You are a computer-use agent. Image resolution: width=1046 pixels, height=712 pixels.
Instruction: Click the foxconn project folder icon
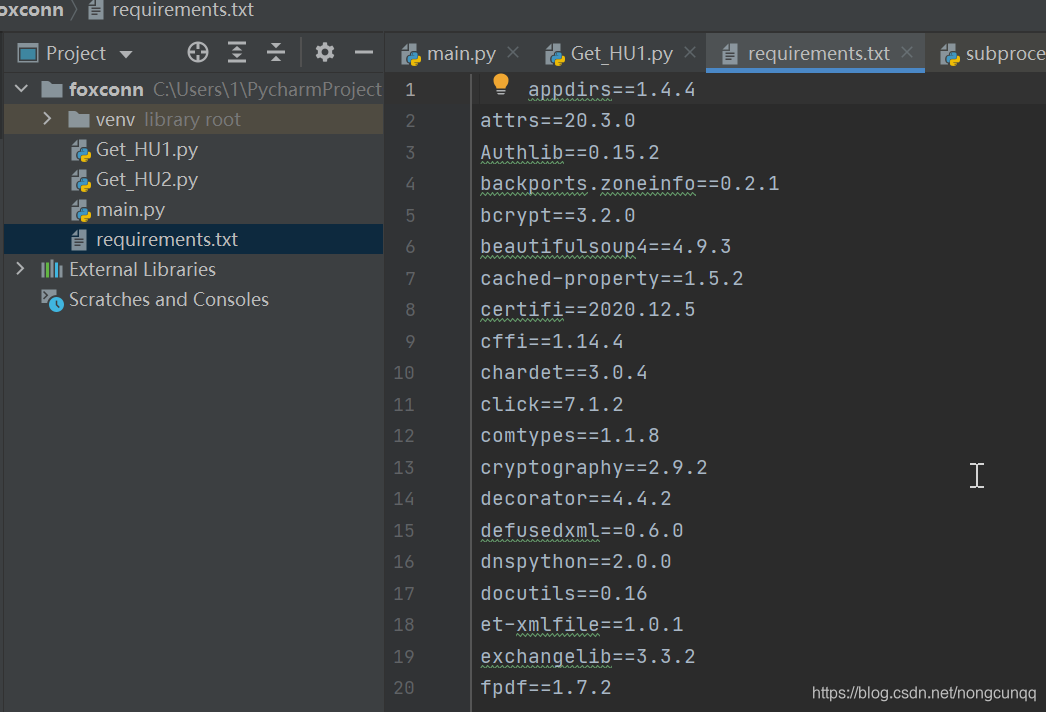tap(51, 89)
